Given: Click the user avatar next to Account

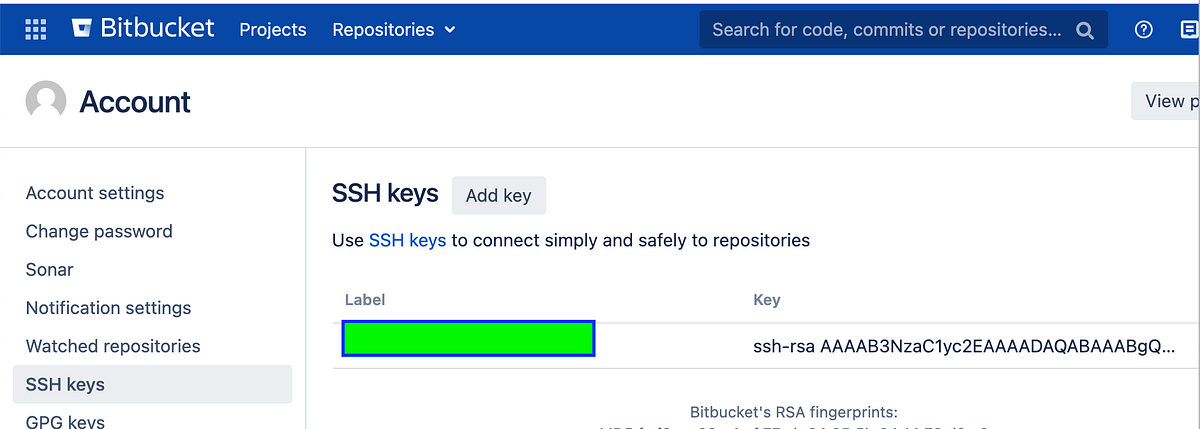Looking at the screenshot, I should (x=46, y=101).
